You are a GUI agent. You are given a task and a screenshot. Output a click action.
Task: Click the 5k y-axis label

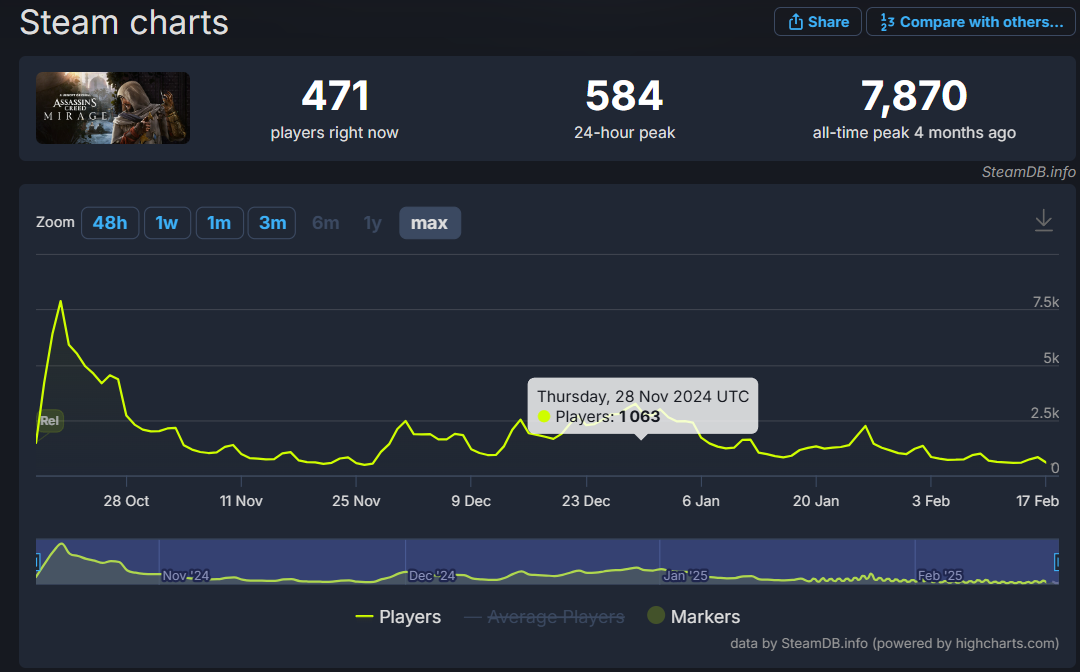tap(1051, 358)
